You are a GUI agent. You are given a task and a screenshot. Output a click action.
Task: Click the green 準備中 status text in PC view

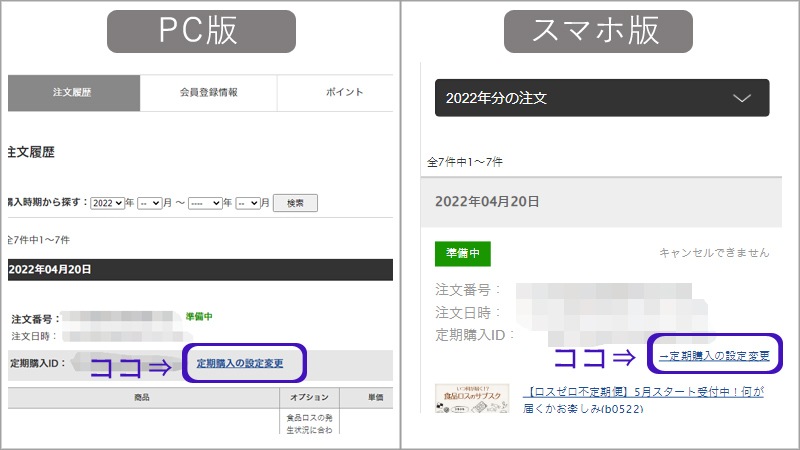tap(199, 317)
